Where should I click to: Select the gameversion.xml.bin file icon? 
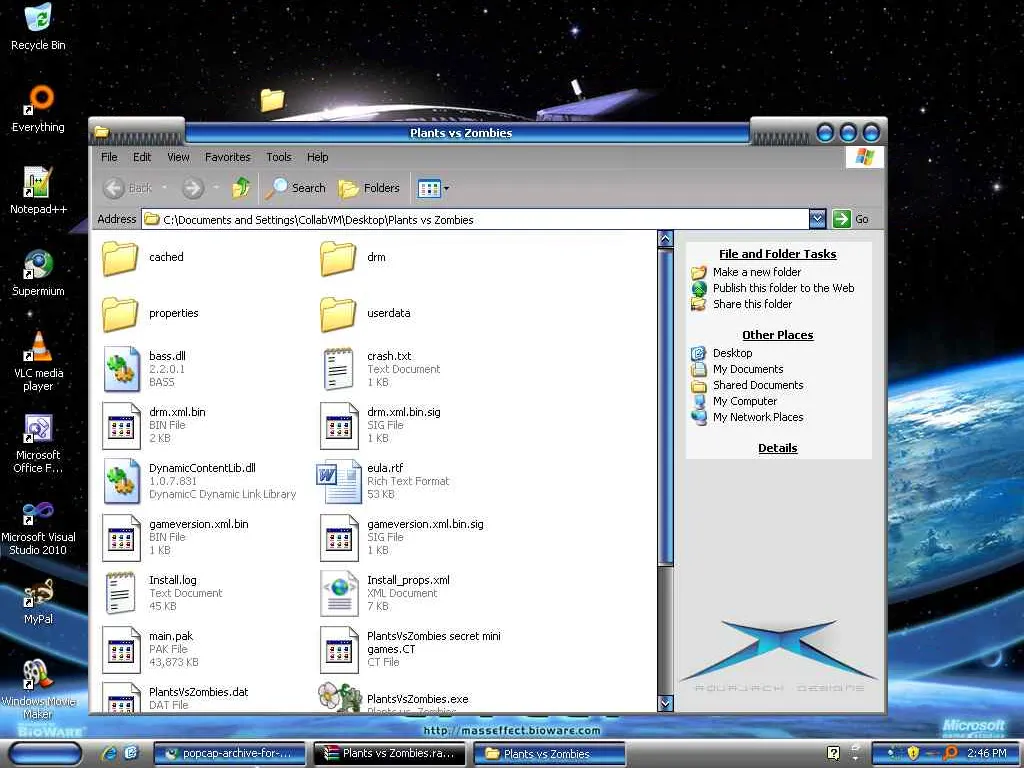121,538
